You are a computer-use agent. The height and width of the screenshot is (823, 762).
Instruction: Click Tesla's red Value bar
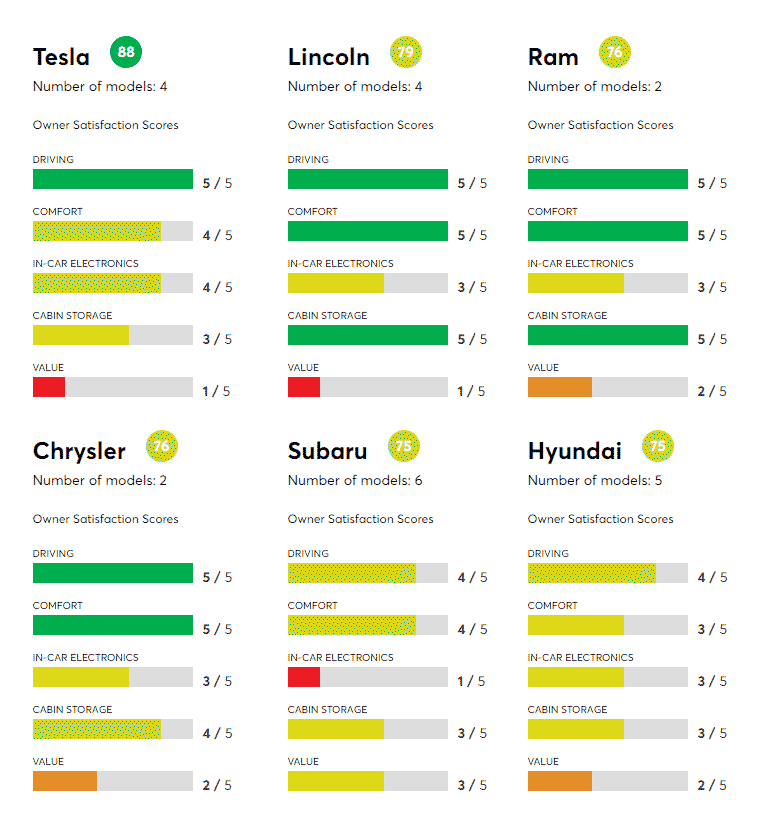[x=49, y=387]
